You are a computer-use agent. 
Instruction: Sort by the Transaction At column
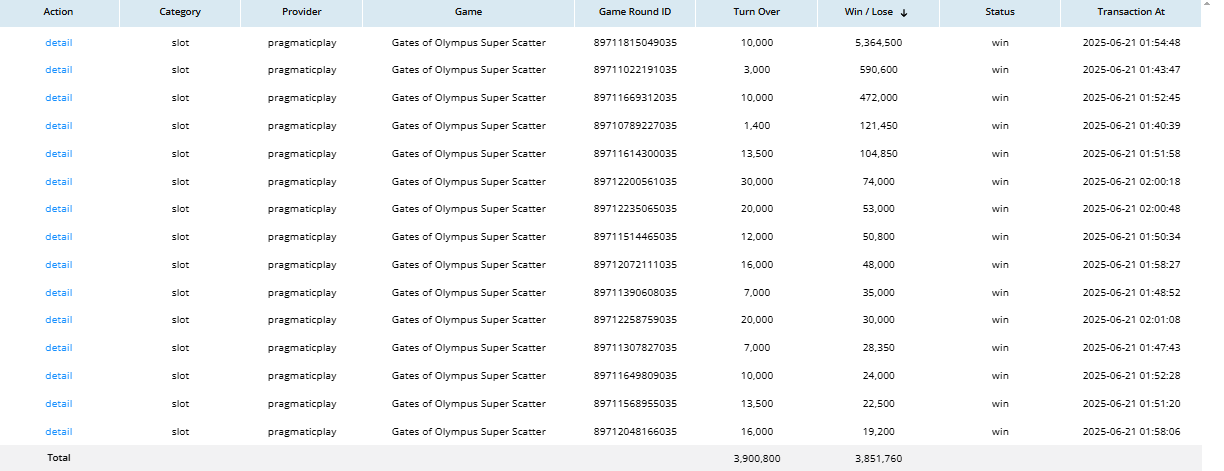pyautogui.click(x=1129, y=12)
